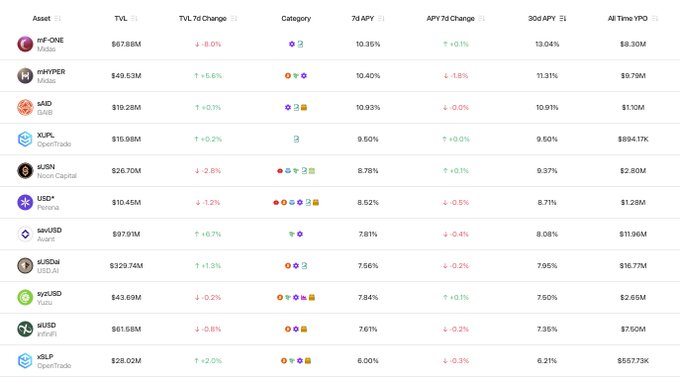Click XUPL category icon

point(296,139)
